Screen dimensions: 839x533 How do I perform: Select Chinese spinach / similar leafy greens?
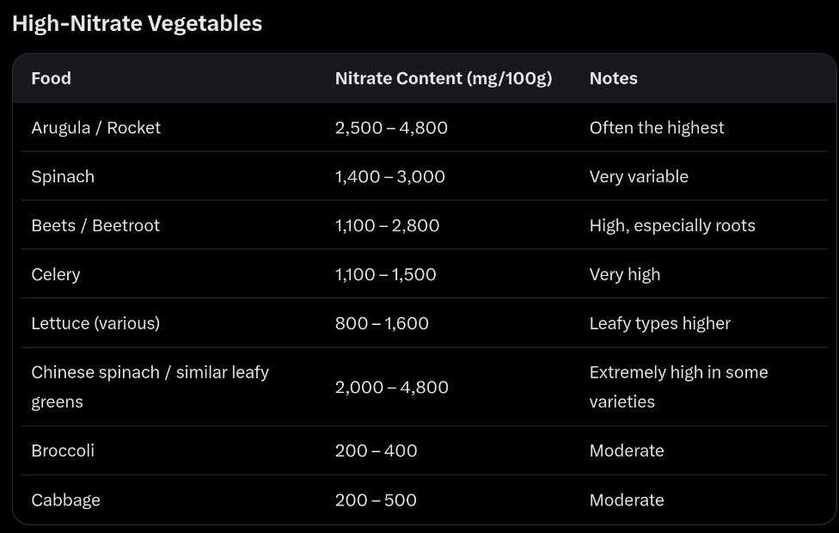[x=150, y=387]
